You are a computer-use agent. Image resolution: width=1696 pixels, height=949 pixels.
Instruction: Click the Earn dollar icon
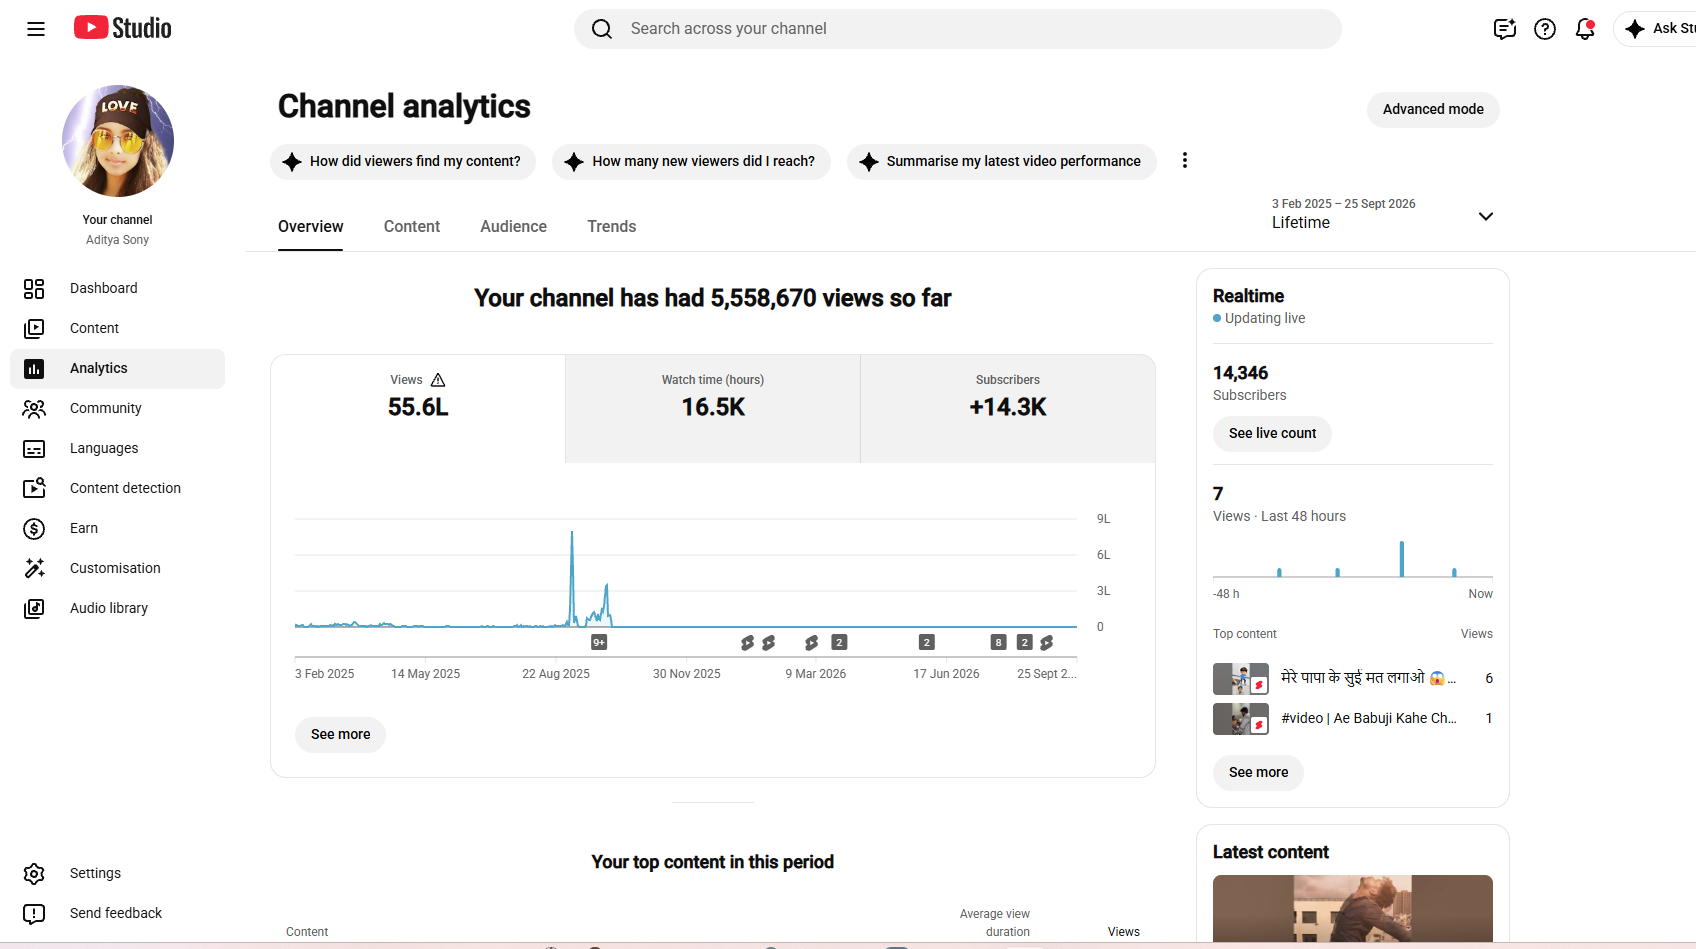(34, 529)
